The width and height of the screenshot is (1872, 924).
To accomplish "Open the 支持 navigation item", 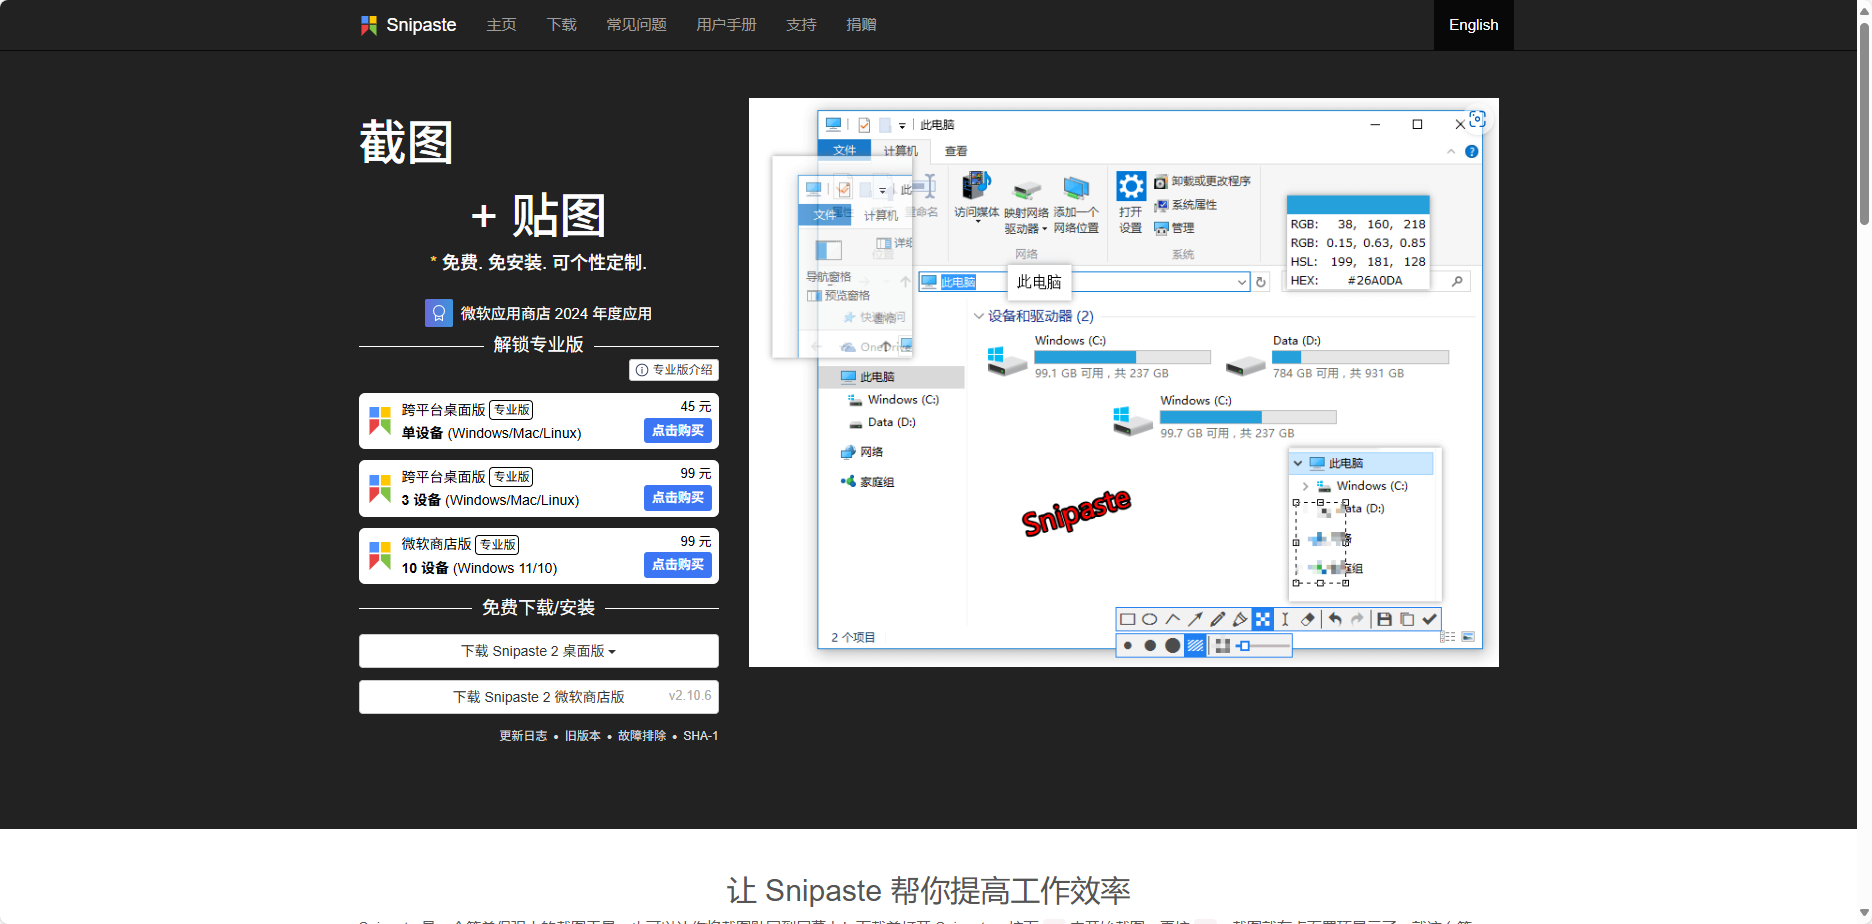I will (801, 25).
